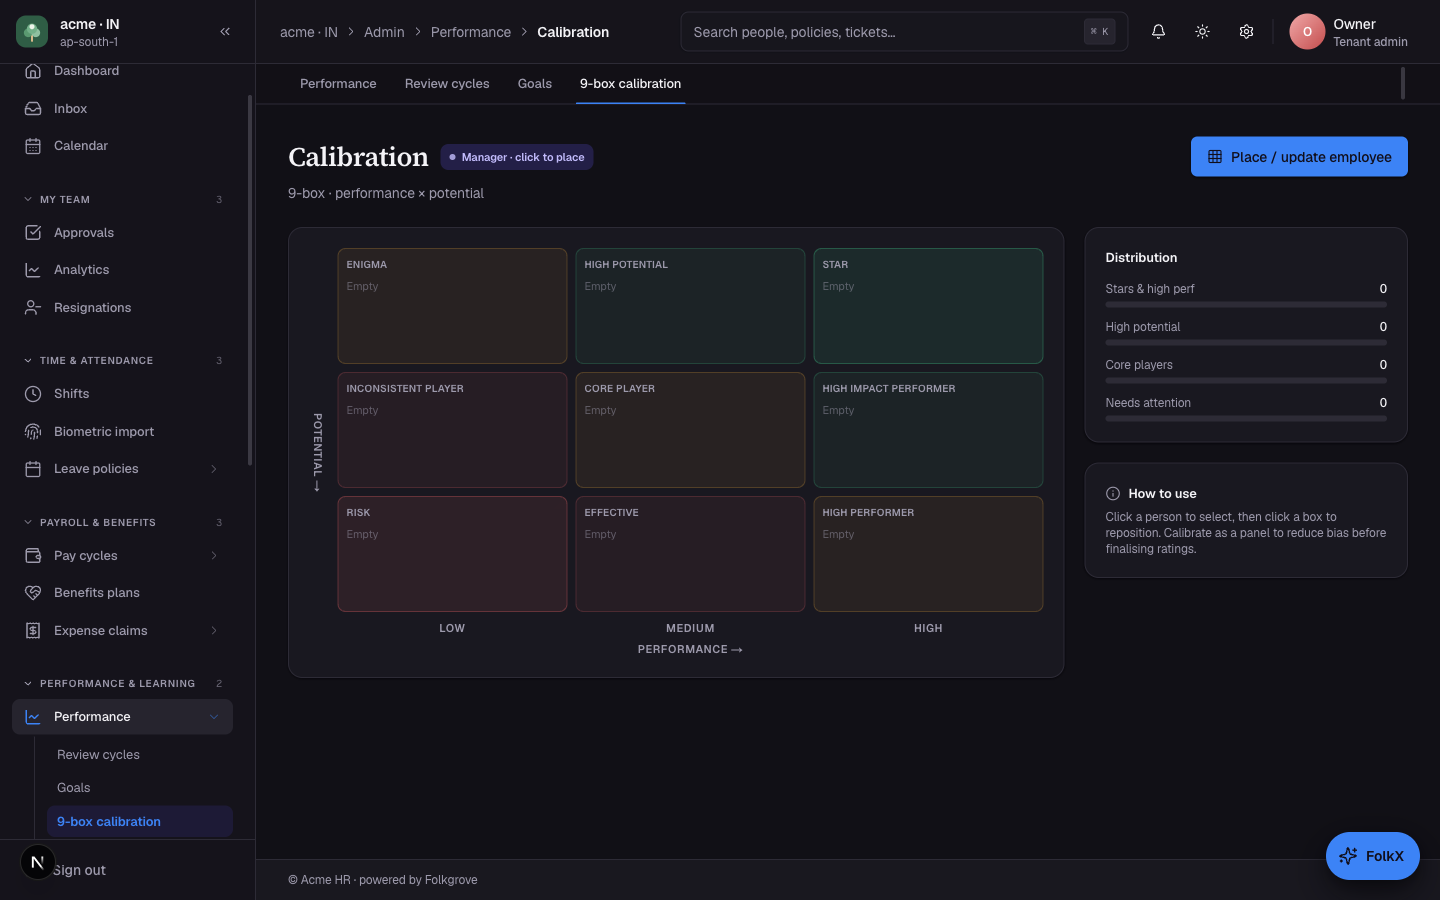Collapse sidebar with double chevron icon
This screenshot has height=900, width=1440.
click(225, 32)
